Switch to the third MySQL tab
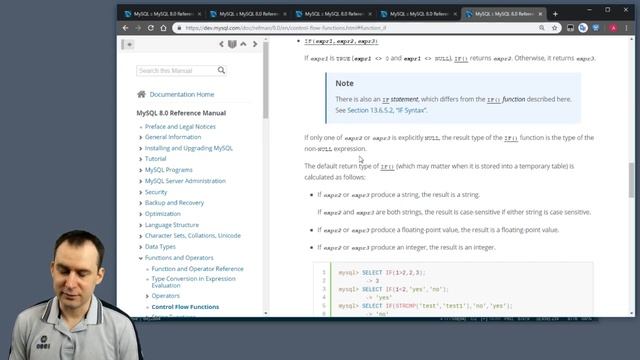The height and width of the screenshot is (360, 640). 333,14
